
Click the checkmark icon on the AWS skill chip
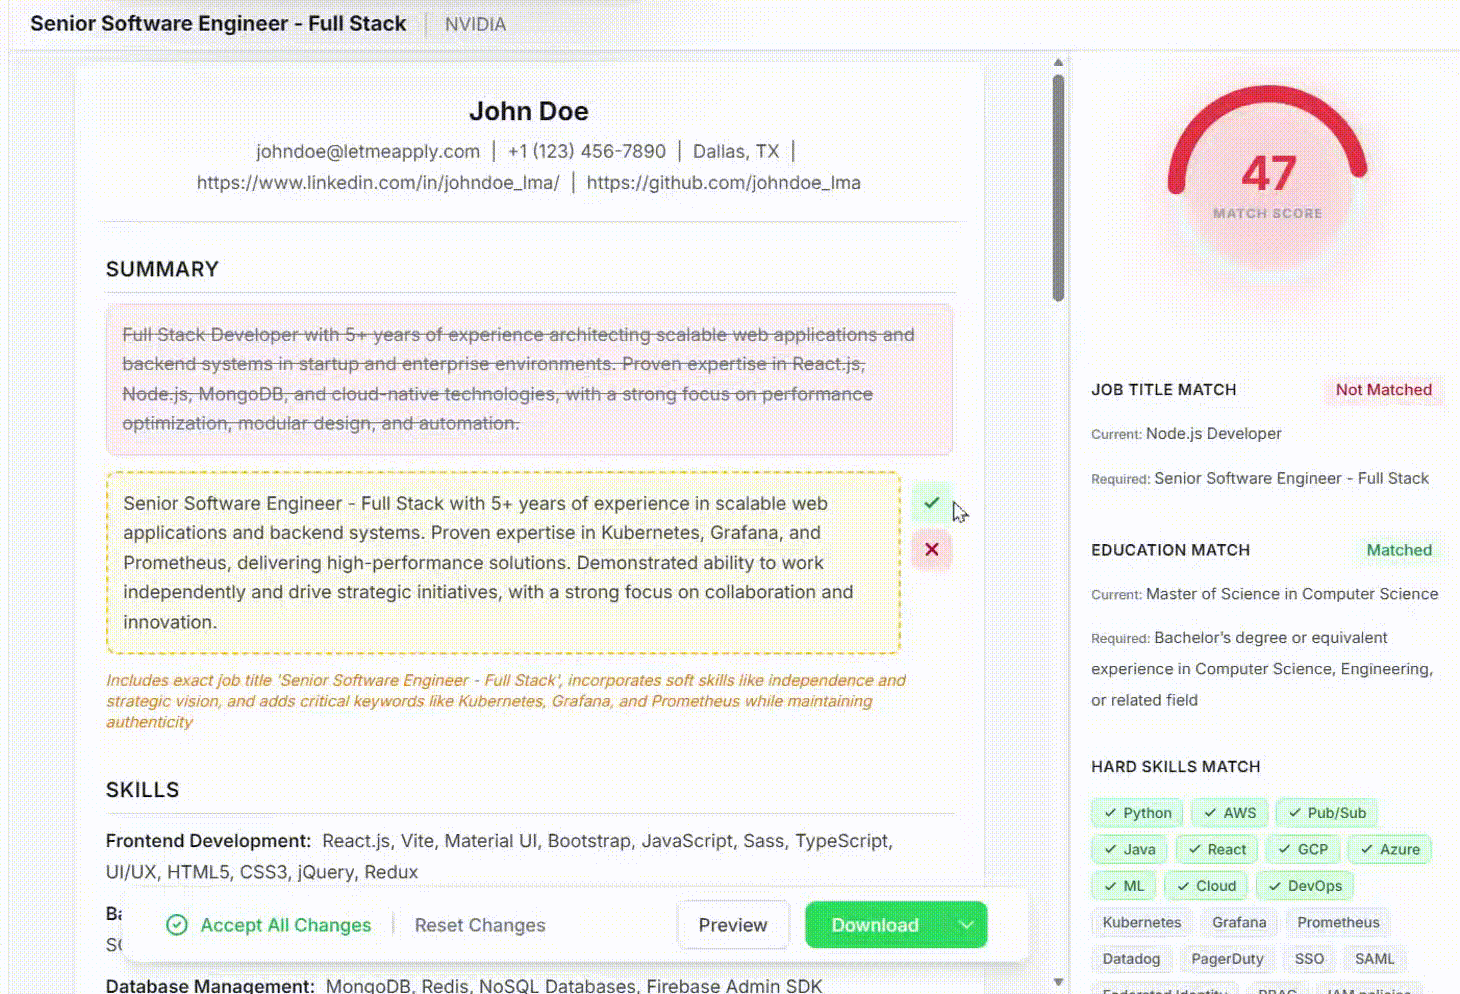1210,812
